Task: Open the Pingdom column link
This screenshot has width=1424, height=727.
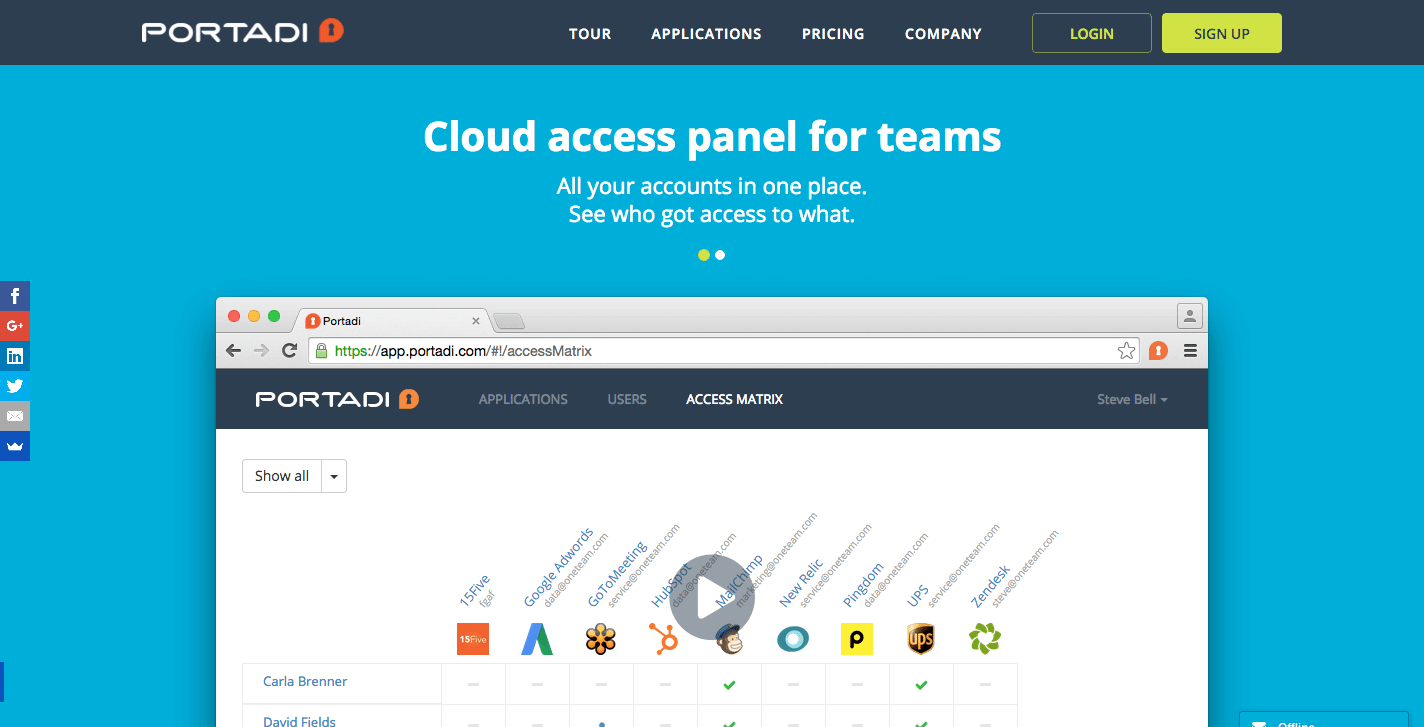Action: point(864,585)
